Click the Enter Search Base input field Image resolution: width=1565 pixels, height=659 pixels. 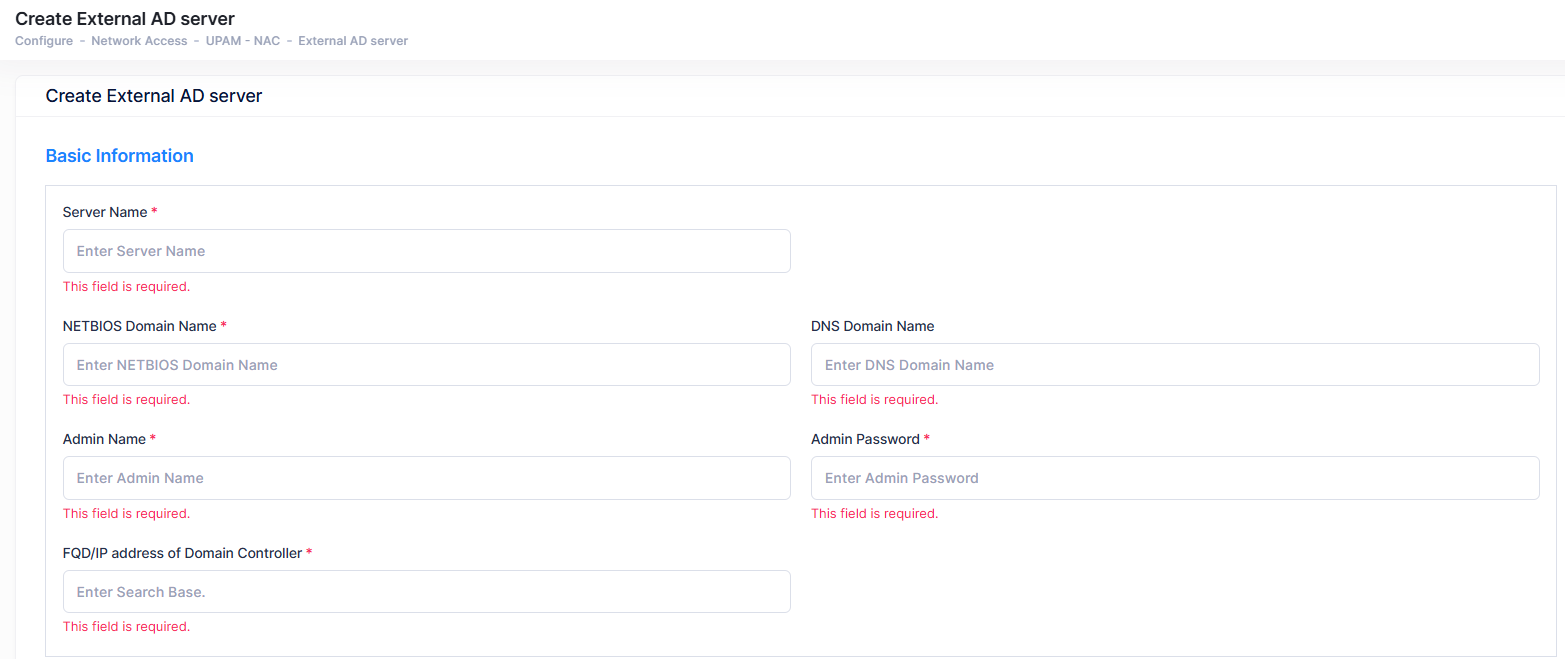click(x=426, y=591)
